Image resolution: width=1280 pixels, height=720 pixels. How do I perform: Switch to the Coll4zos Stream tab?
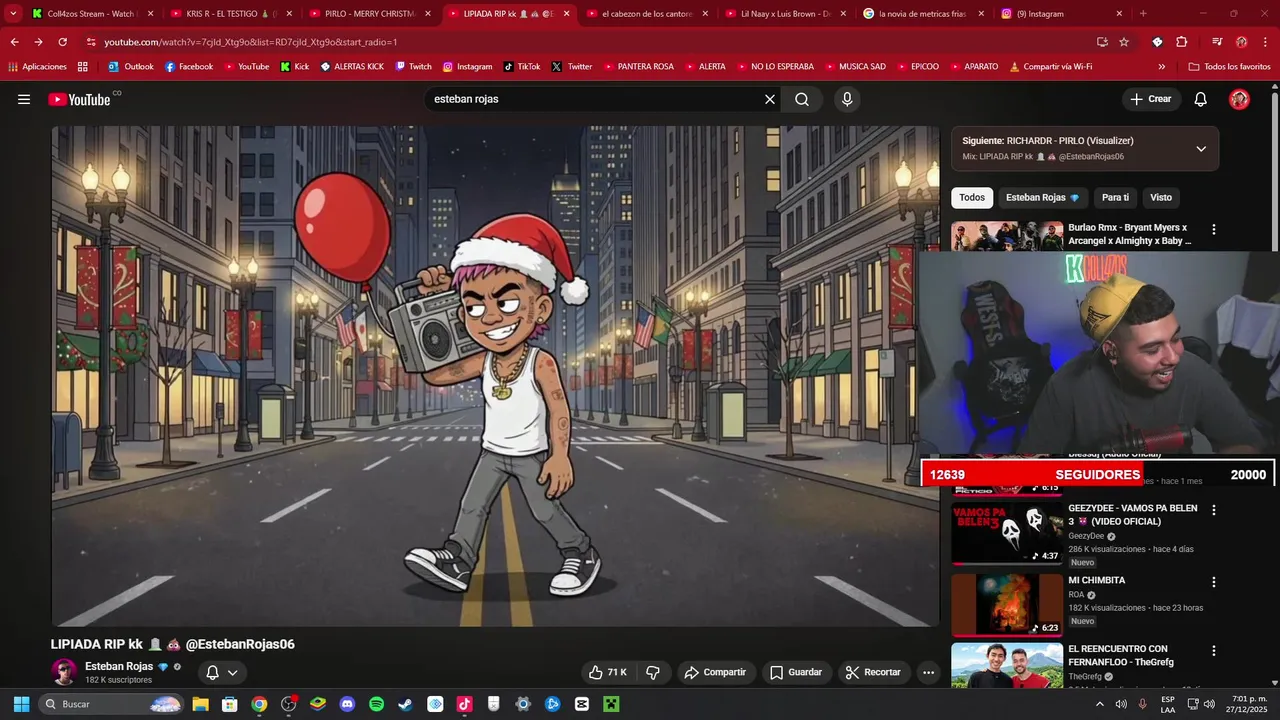pos(92,14)
